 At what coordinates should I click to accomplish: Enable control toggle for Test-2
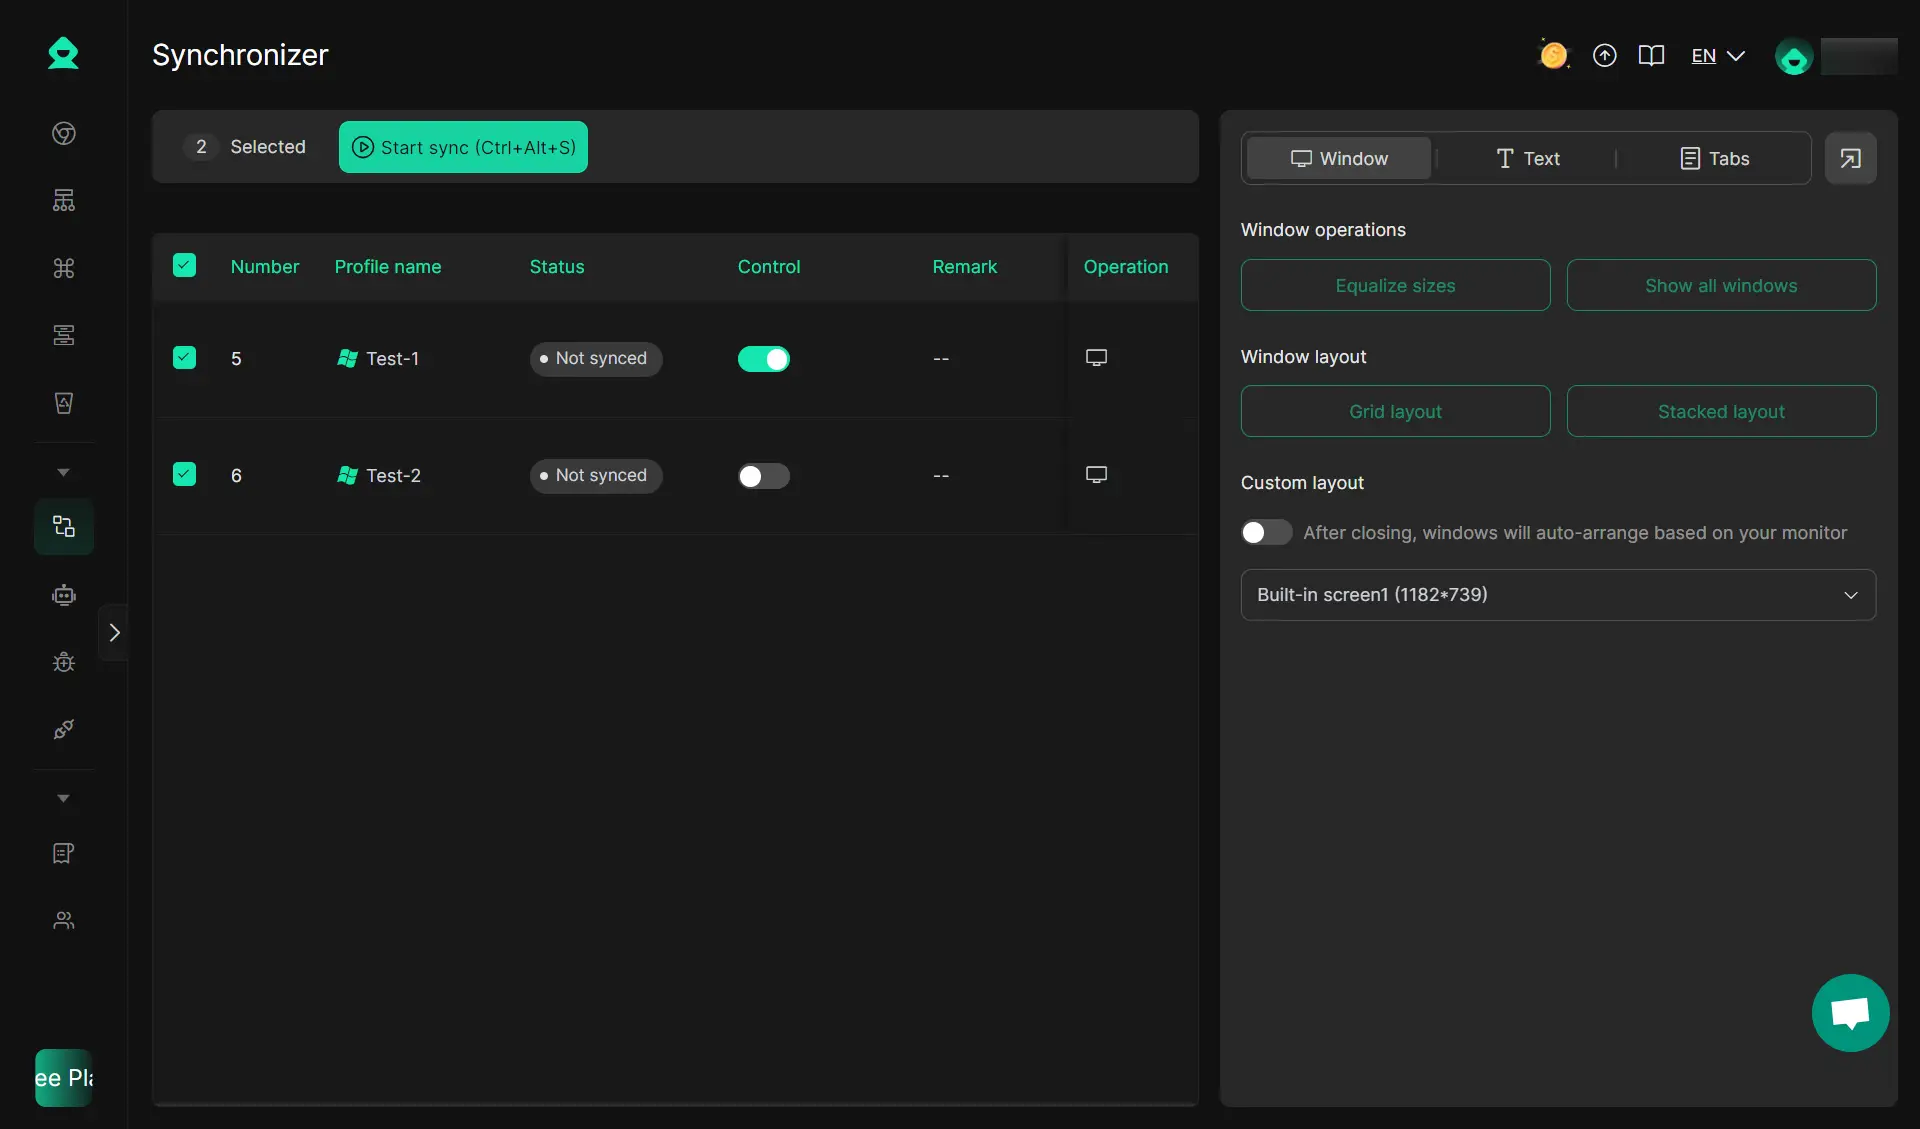pos(763,476)
